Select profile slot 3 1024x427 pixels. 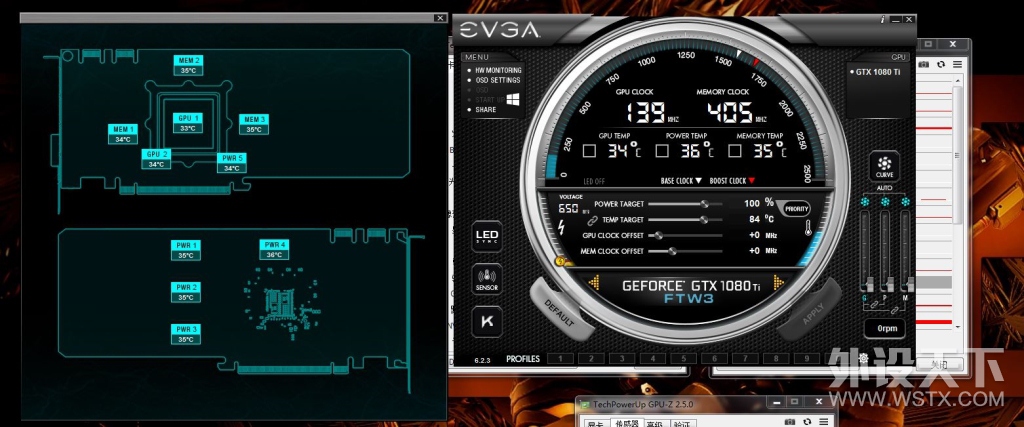(x=622, y=358)
